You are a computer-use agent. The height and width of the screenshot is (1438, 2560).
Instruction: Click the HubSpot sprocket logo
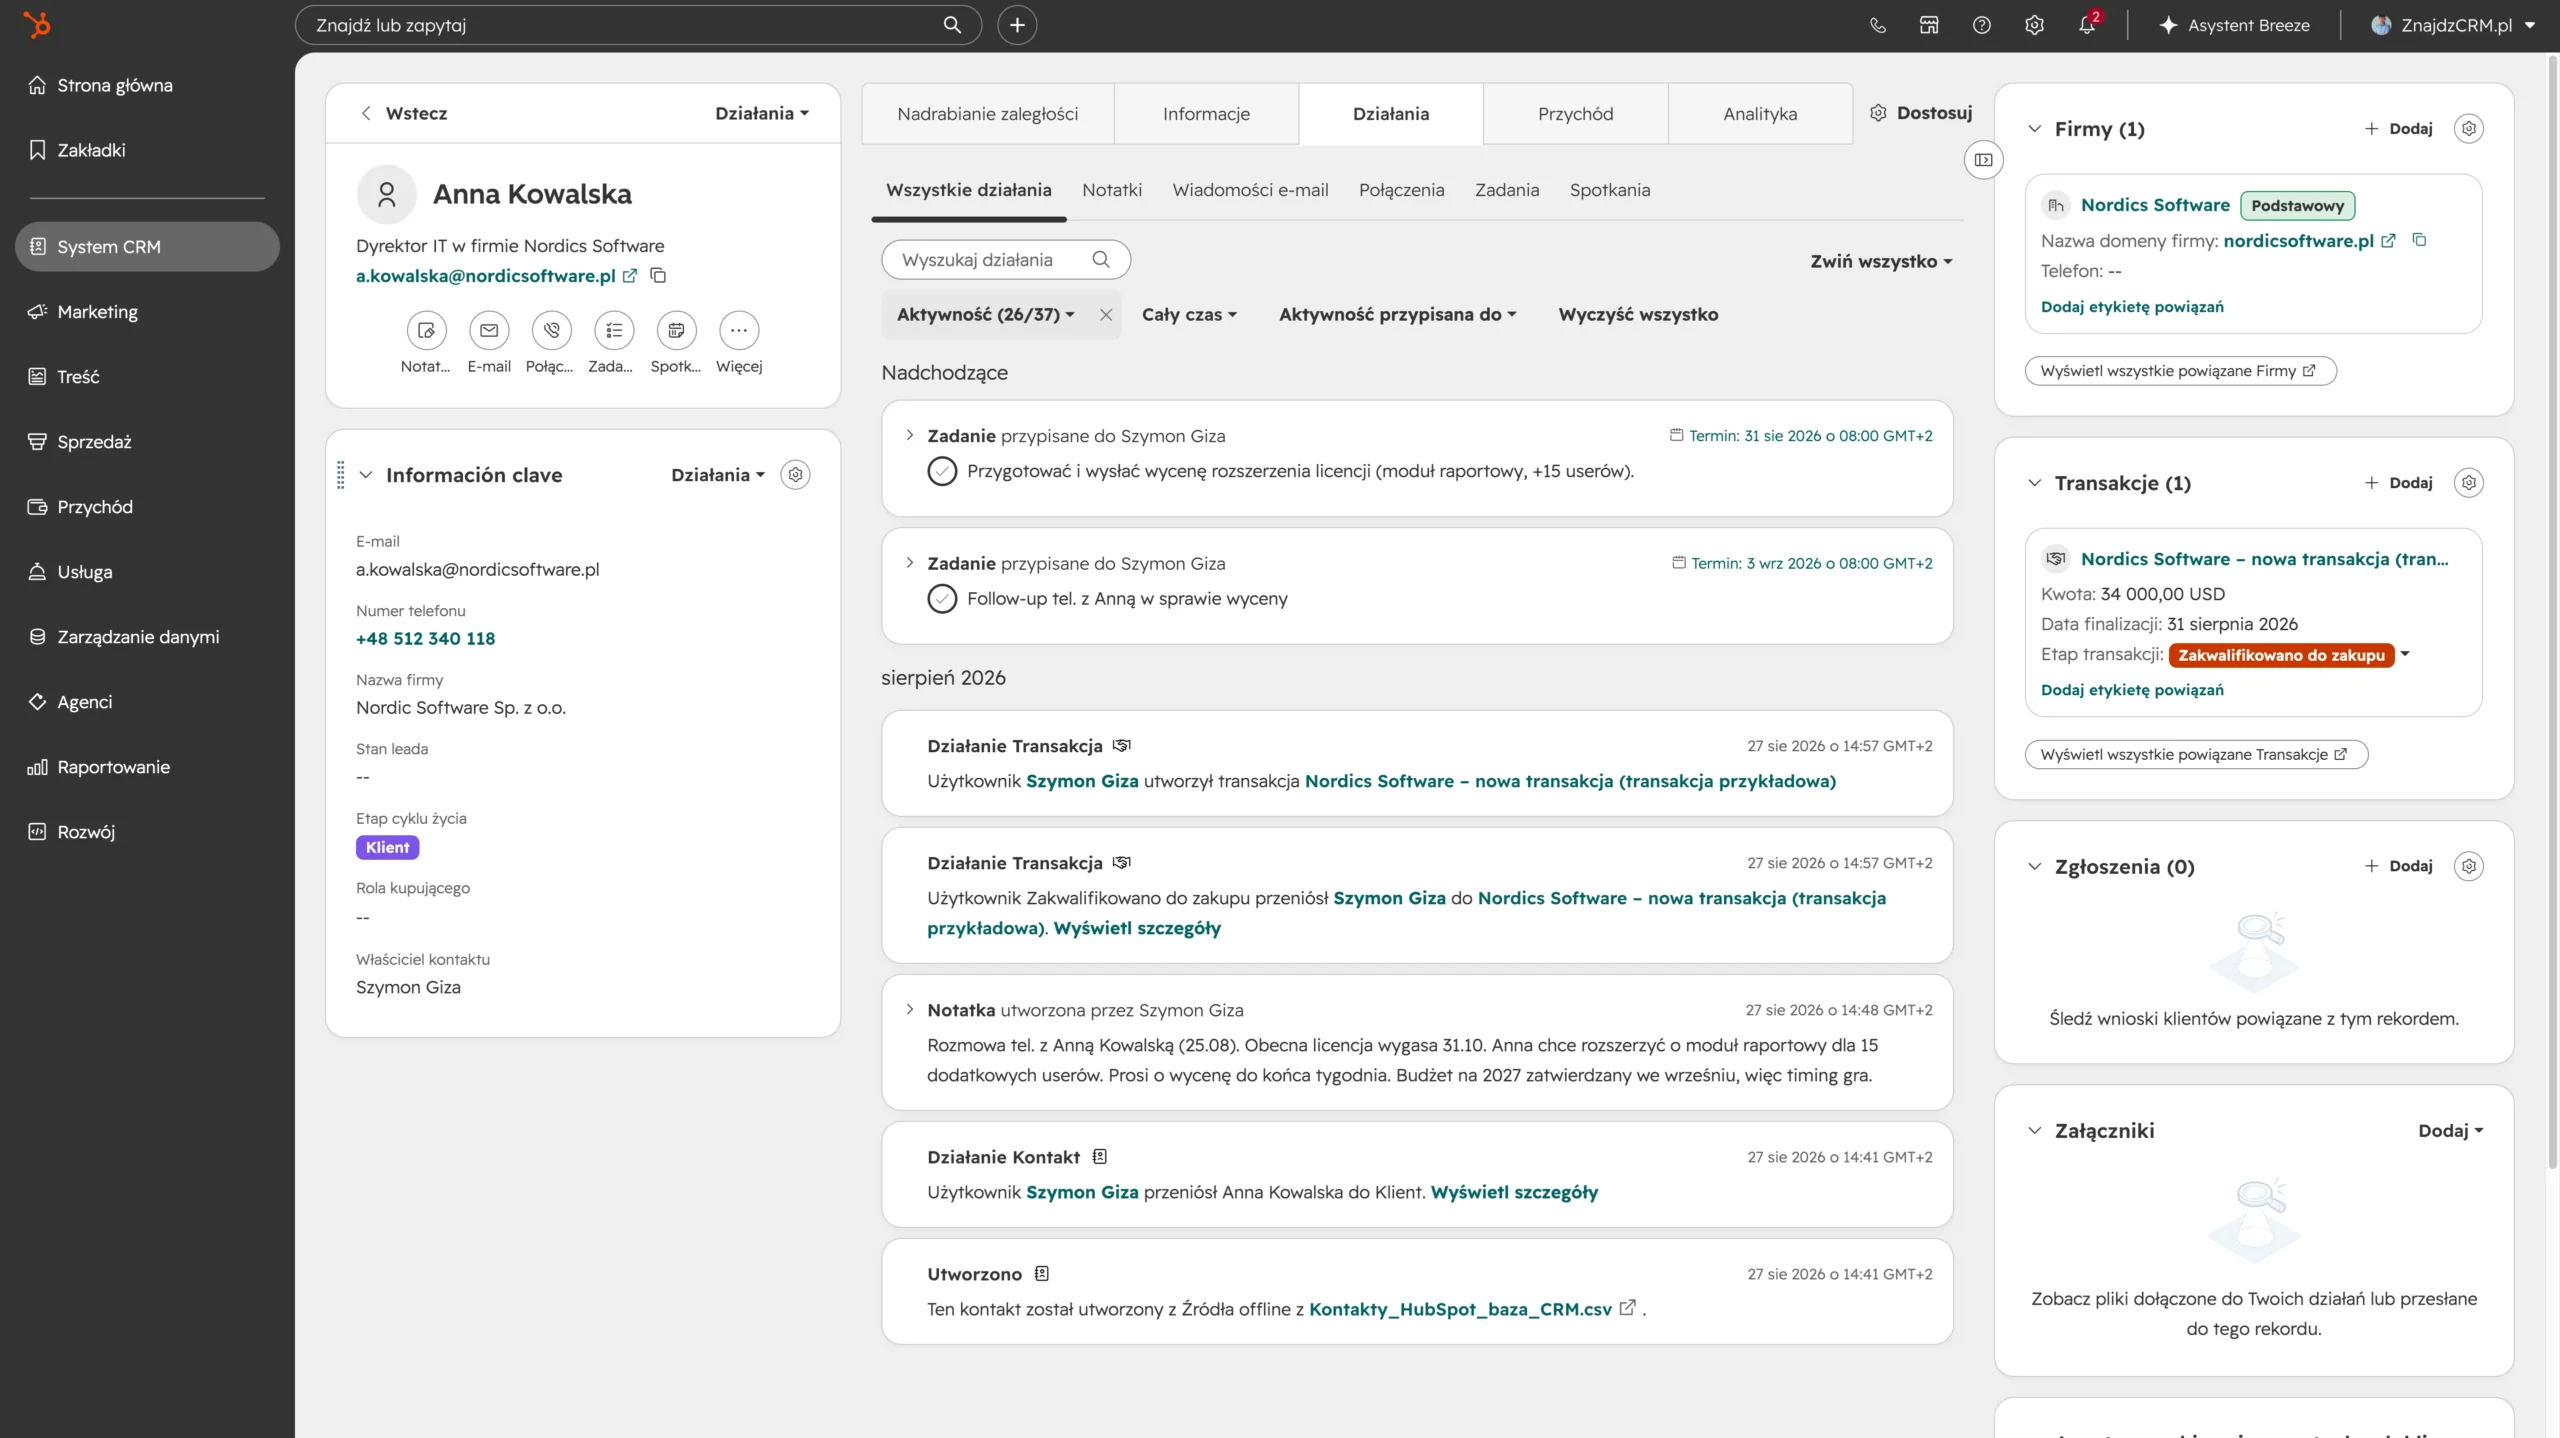(37, 25)
